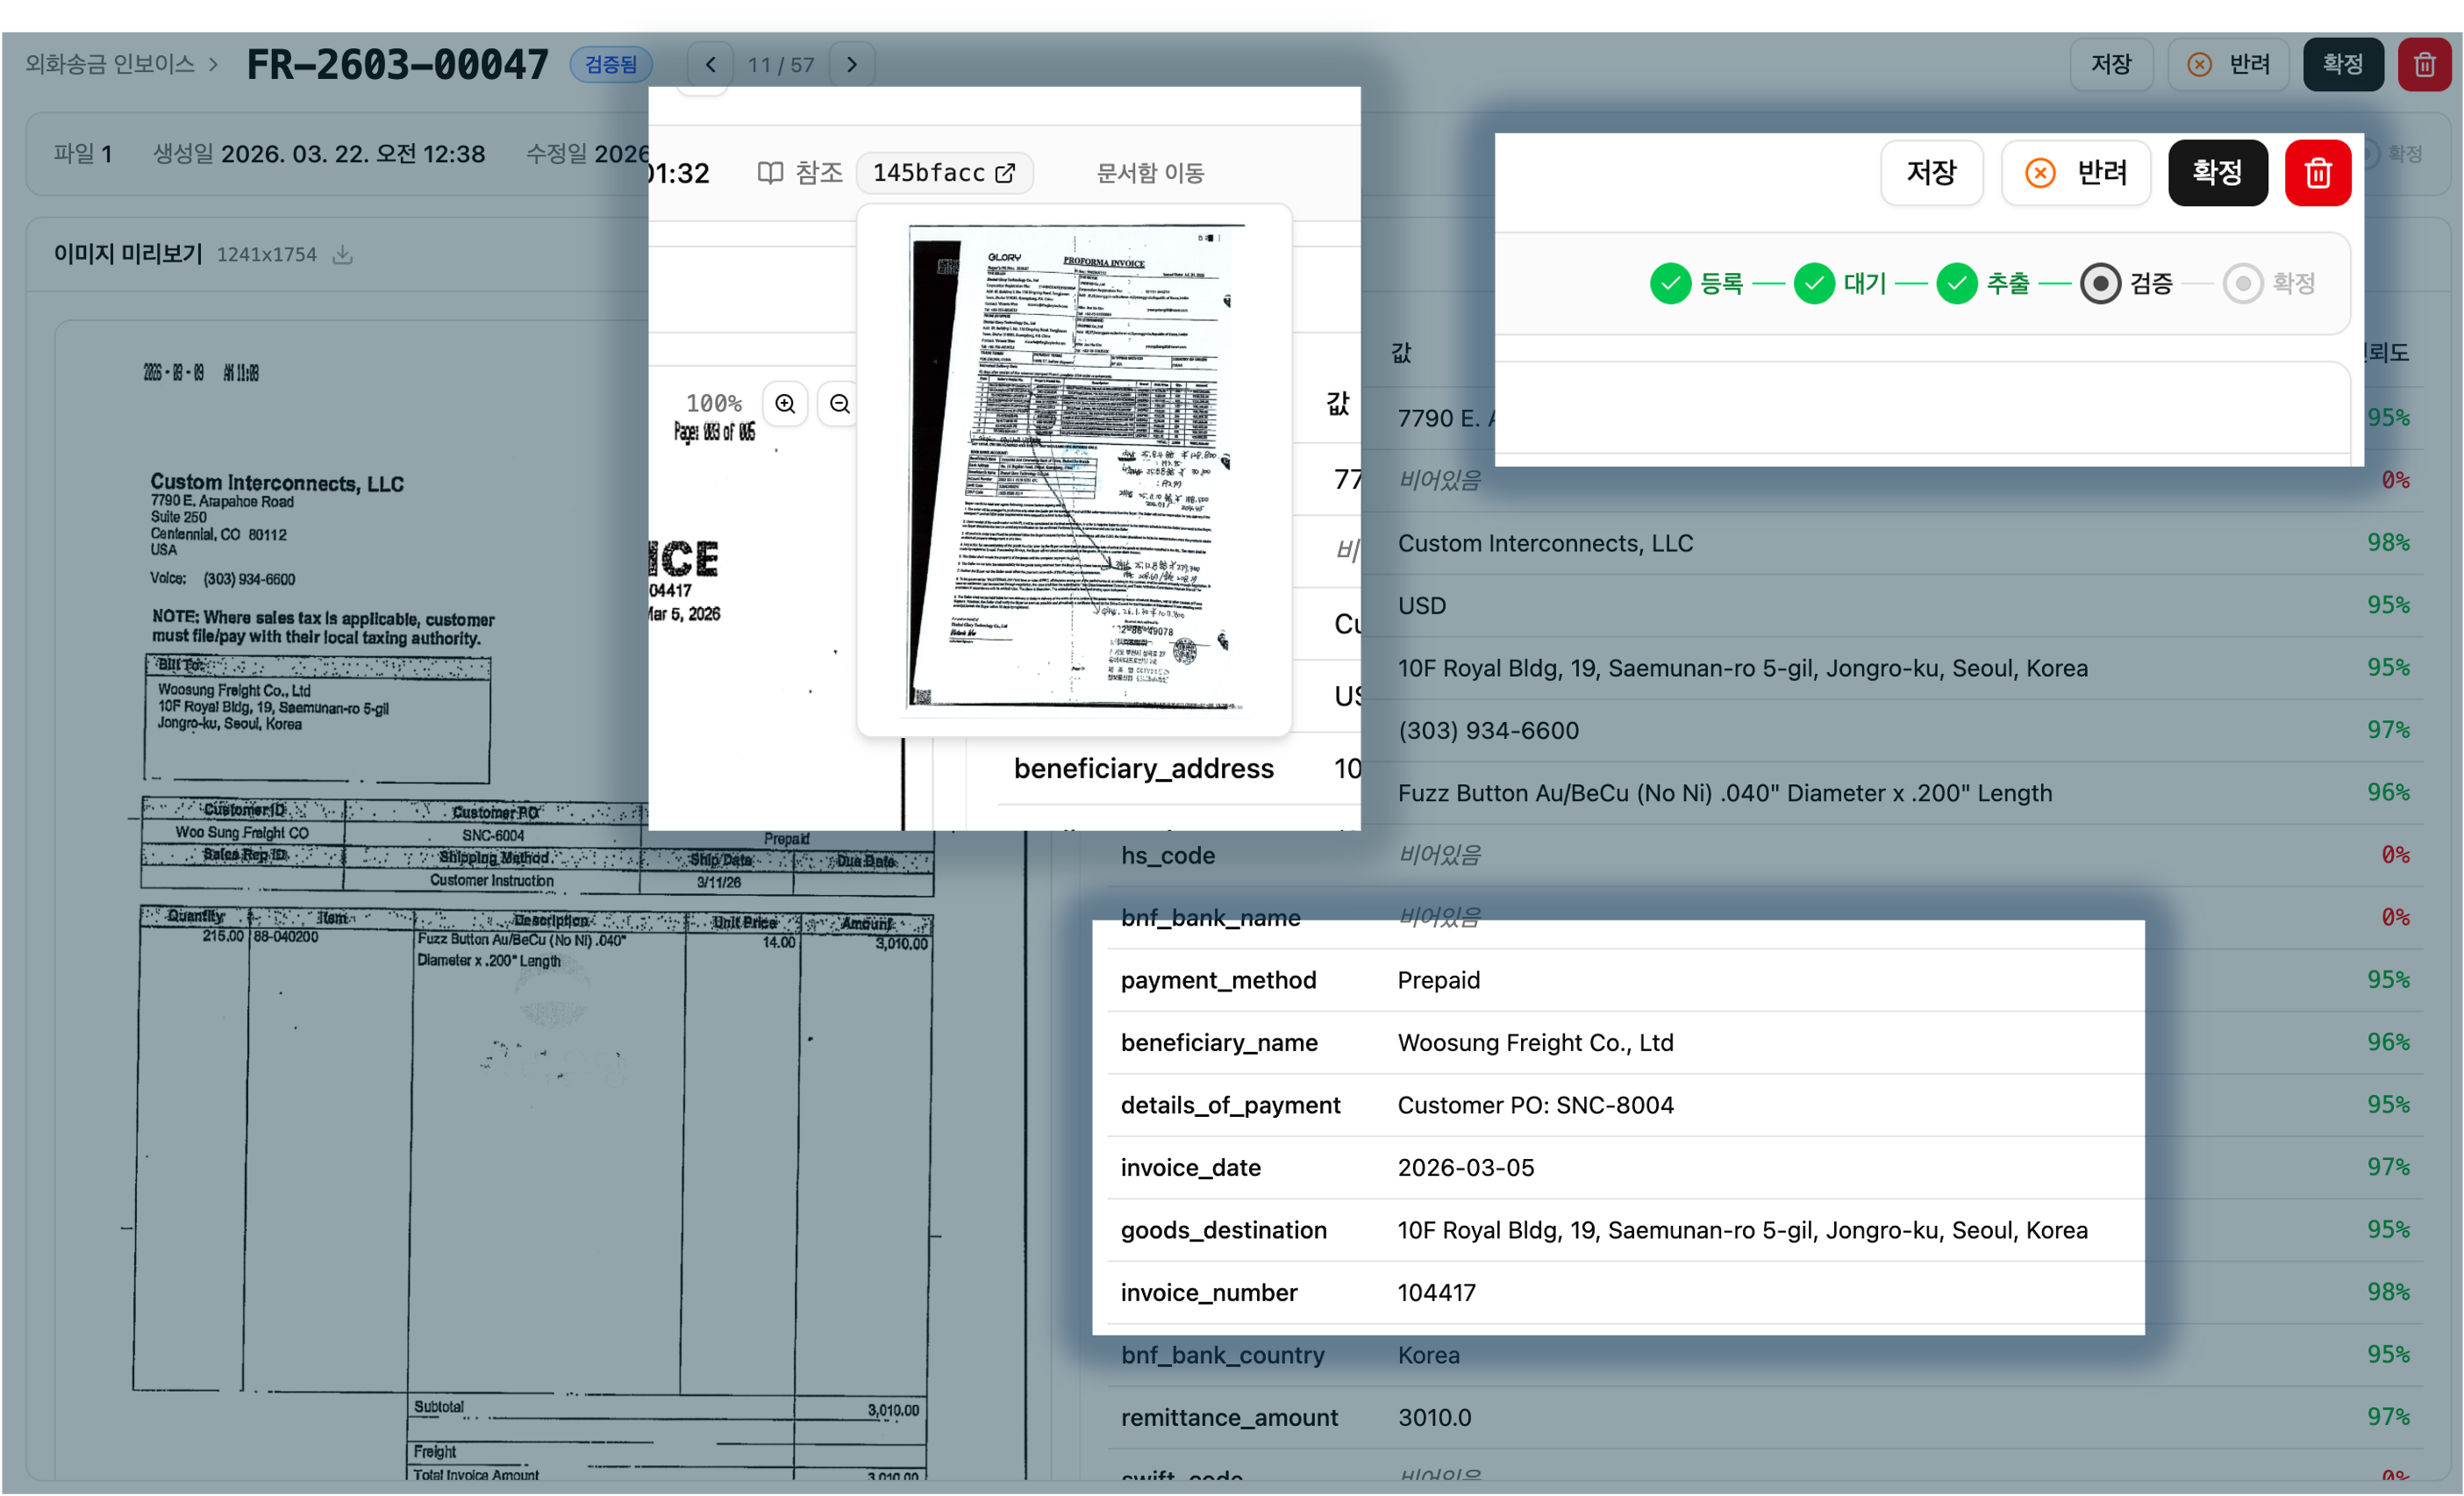This screenshot has width=2464, height=1496.
Task: Zoom in on the document preview
Action: [785, 403]
